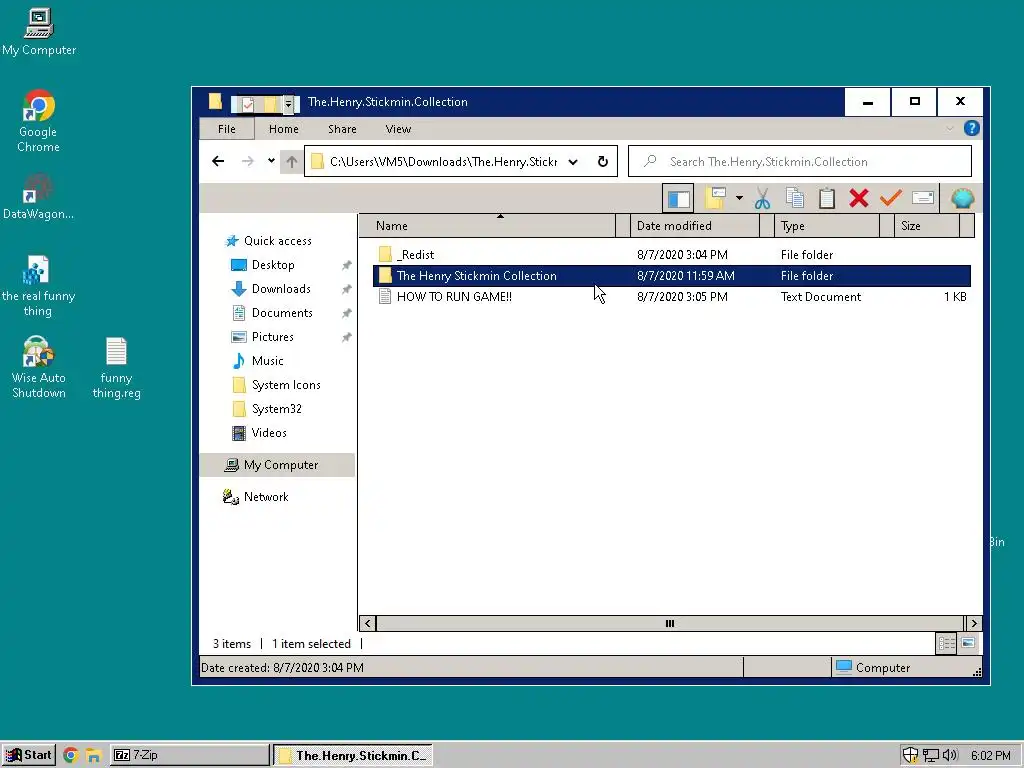Refresh the folder view
Screen dimensions: 1024x768
(x=602, y=161)
